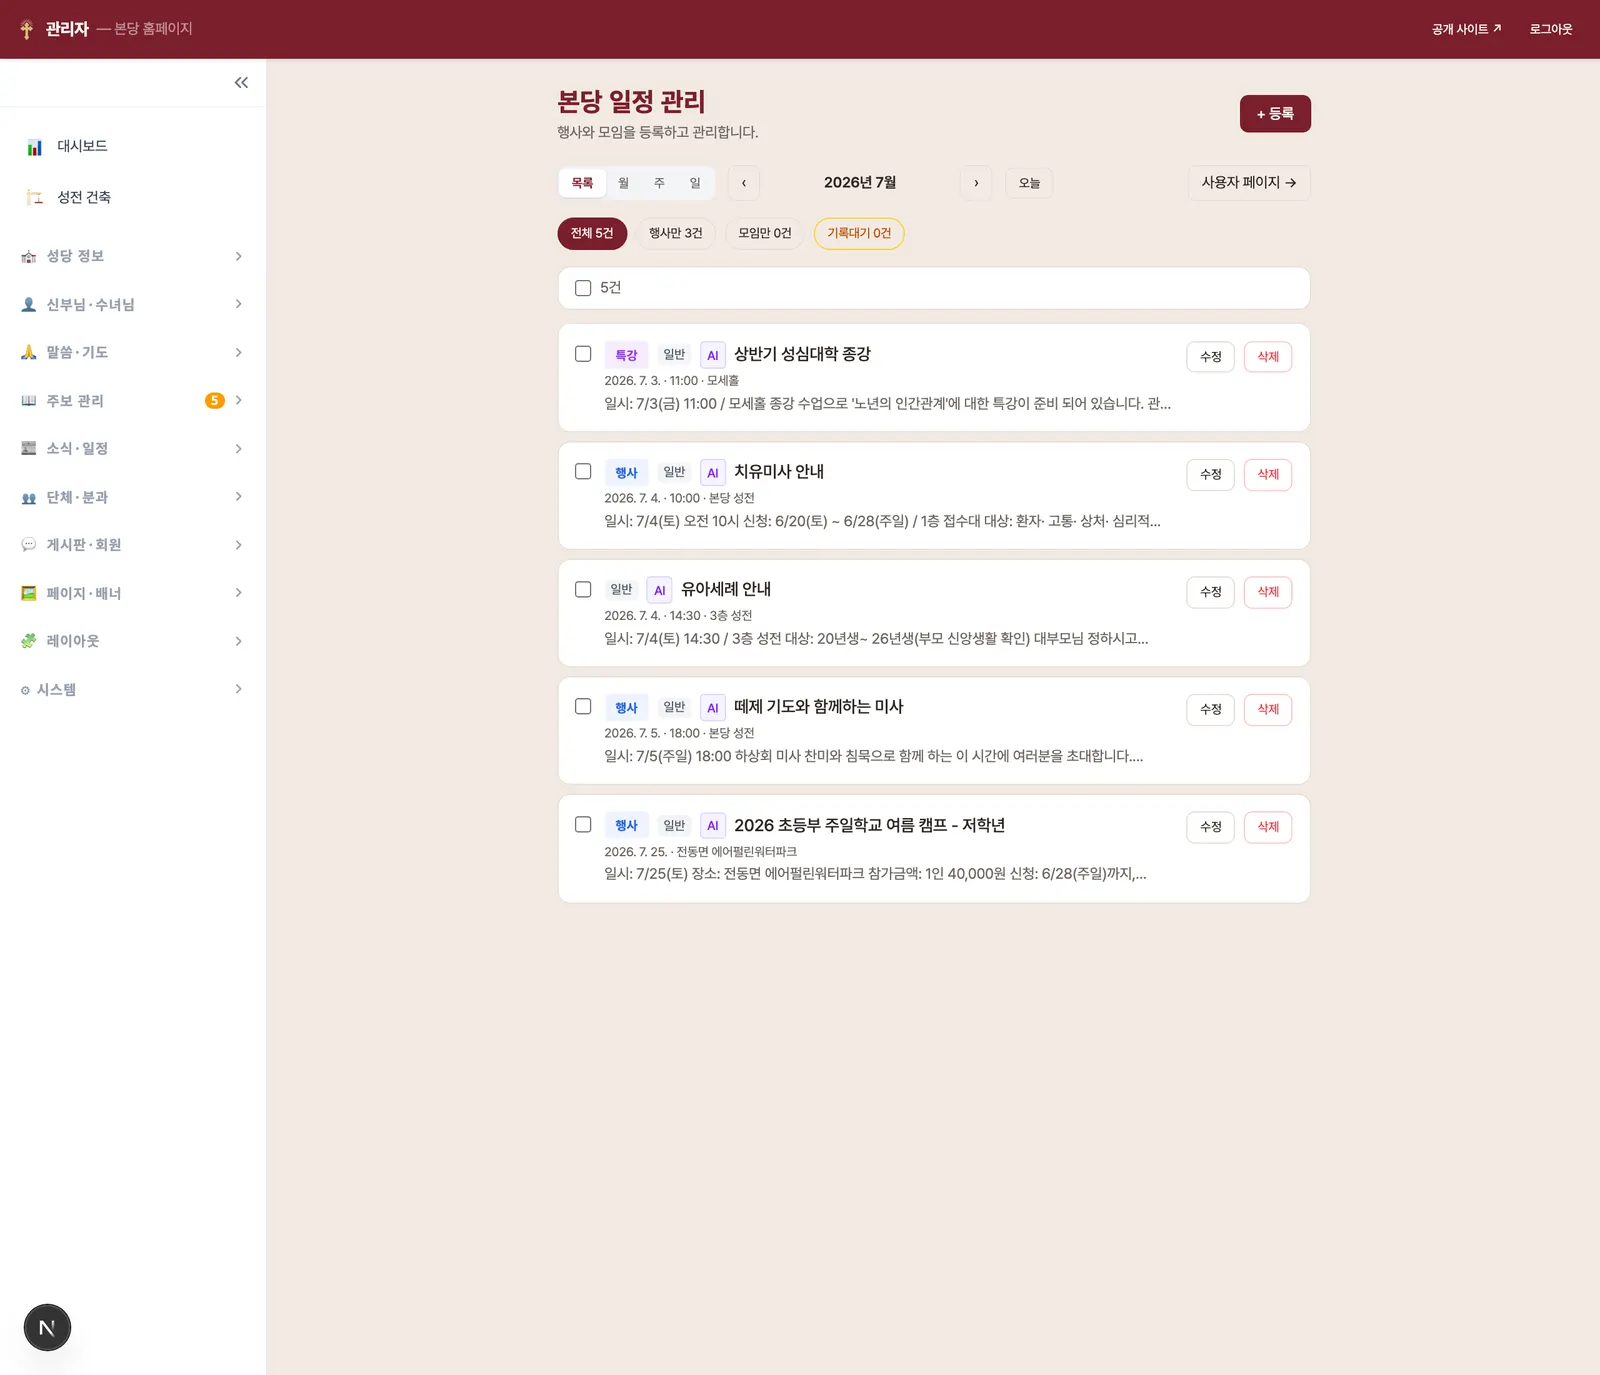The height and width of the screenshot is (1375, 1600).
Task: Delete 치유미사 안내 with 삭제
Action: [1268, 475]
